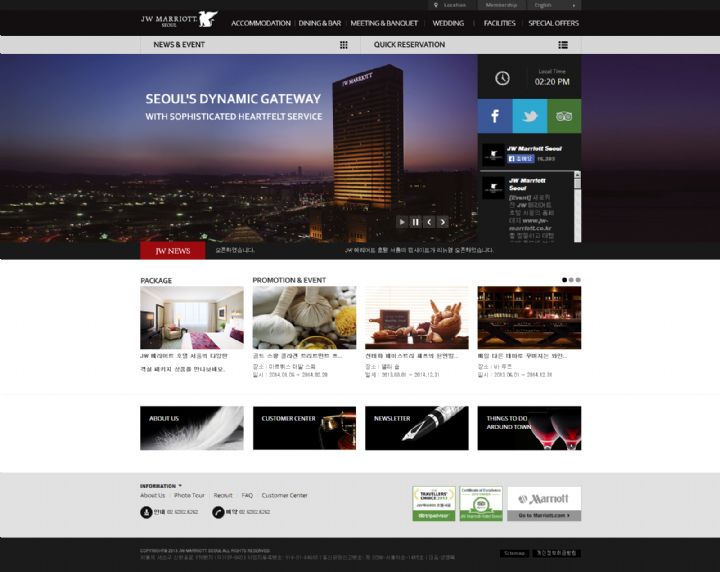
Task: Open the Quick Reservation list icon
Action: point(563,45)
